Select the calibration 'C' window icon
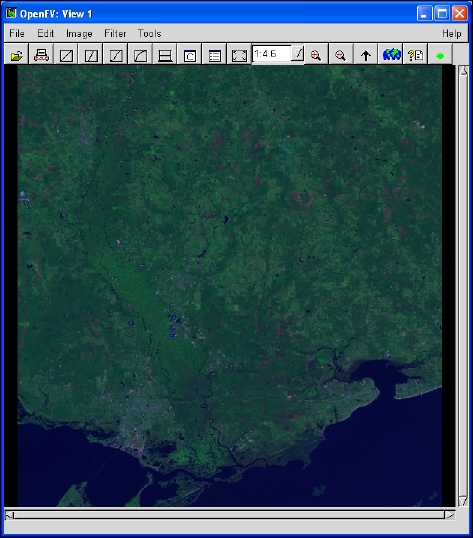Image resolution: width=473 pixels, height=538 pixels. pos(190,55)
